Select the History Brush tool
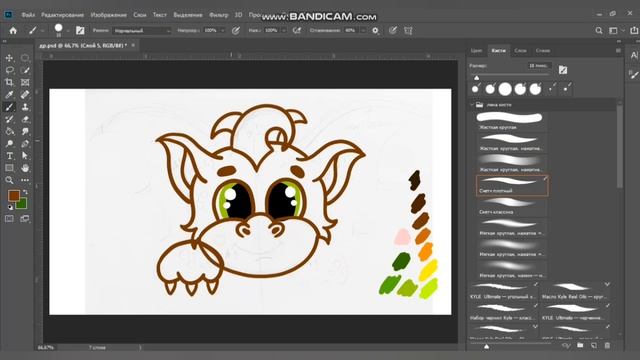Image resolution: width=640 pixels, height=360 pixels. (x=9, y=119)
